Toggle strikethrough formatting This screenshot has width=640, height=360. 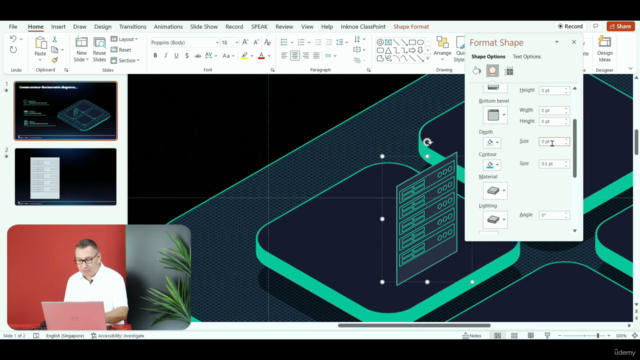[x=198, y=56]
